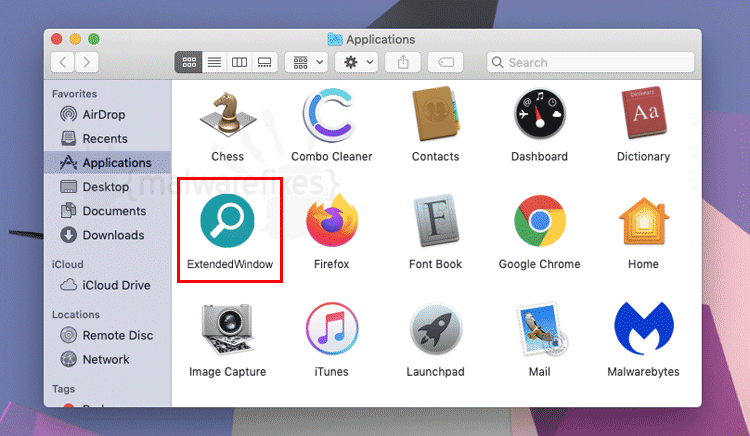Select Applications in the sidebar
This screenshot has width=750, height=436.
(x=108, y=163)
